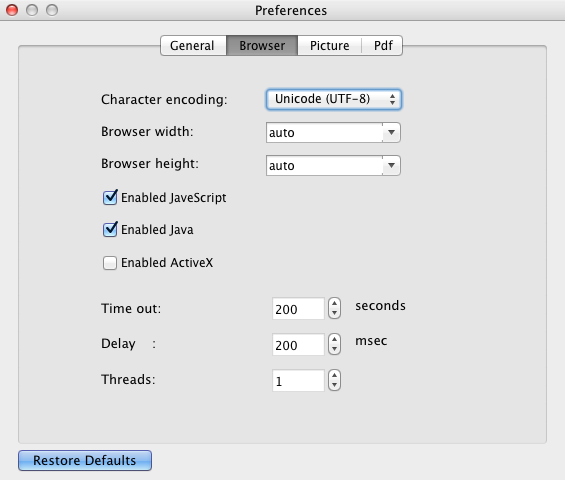Click the Restore Defaults button
Image resolution: width=565 pixels, height=480 pixels.
(85, 460)
